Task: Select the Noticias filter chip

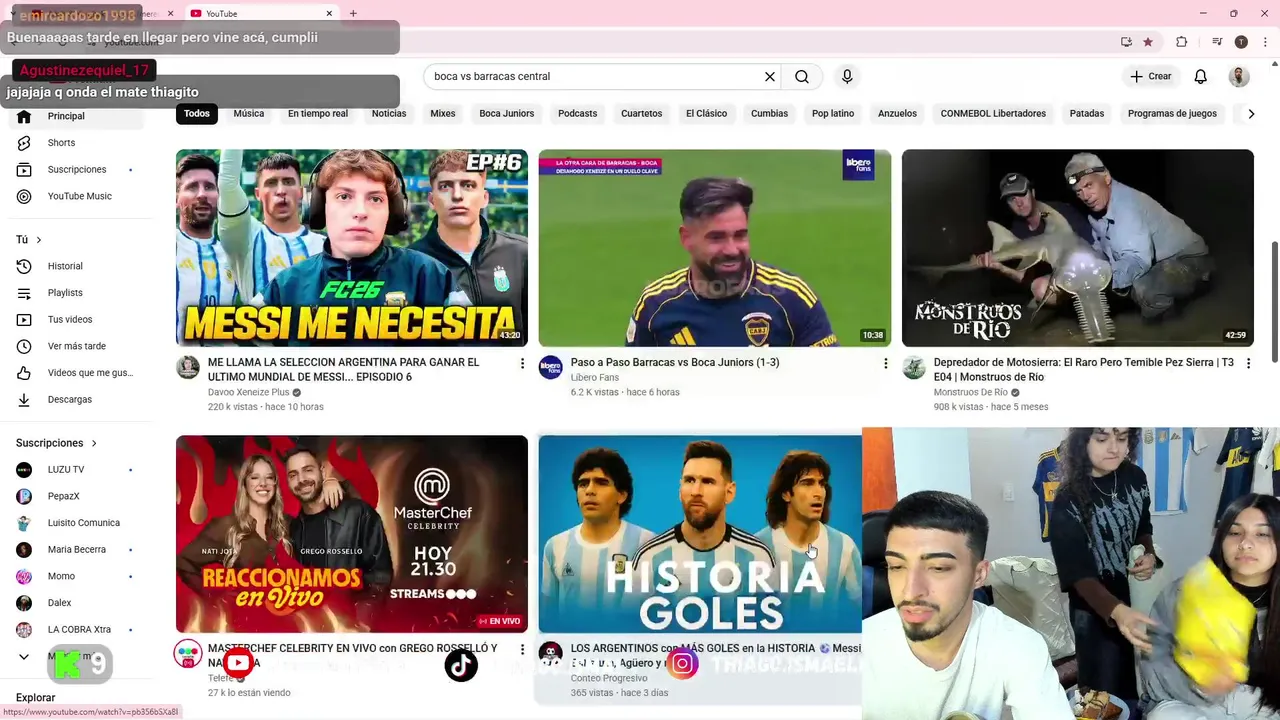Action: pyautogui.click(x=389, y=113)
